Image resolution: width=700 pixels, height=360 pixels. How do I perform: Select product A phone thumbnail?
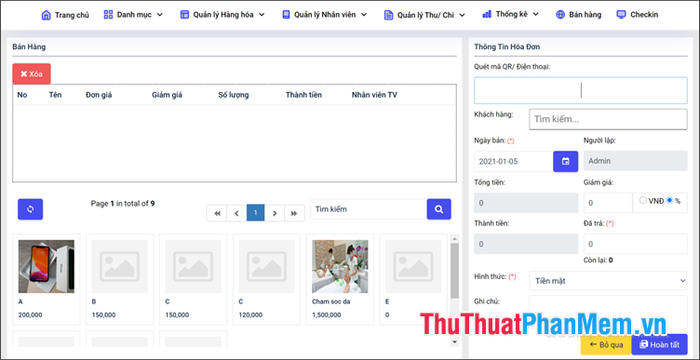46,266
